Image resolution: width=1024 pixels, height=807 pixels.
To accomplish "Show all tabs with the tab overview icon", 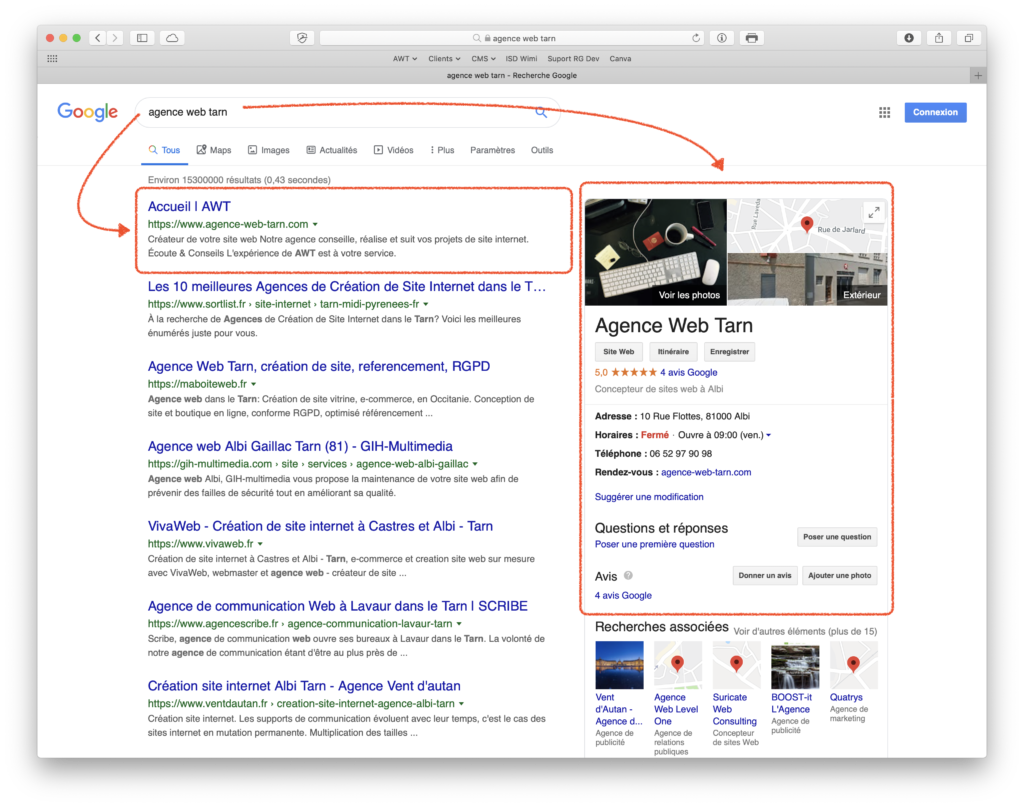I will [967, 37].
